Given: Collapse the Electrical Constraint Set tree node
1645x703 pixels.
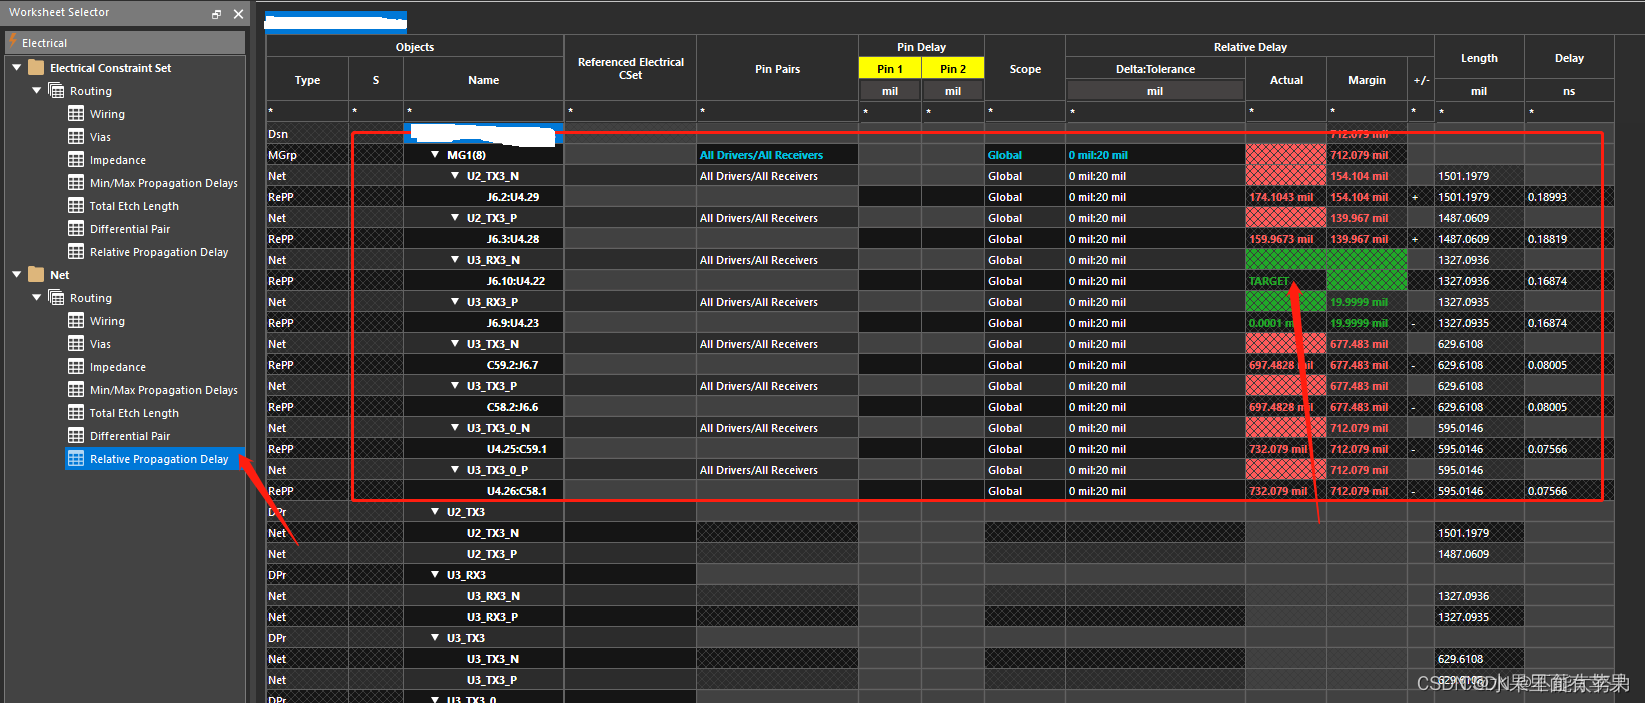Looking at the screenshot, I should 17,68.
